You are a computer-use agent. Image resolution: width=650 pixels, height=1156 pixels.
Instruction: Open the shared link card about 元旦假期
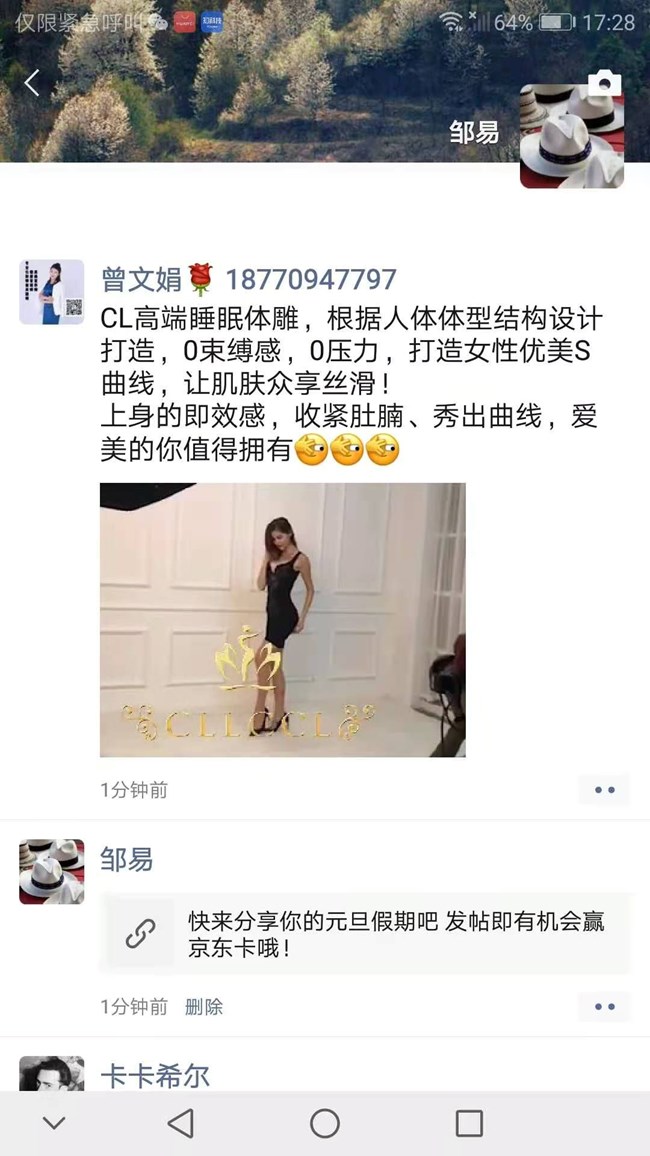pos(365,933)
